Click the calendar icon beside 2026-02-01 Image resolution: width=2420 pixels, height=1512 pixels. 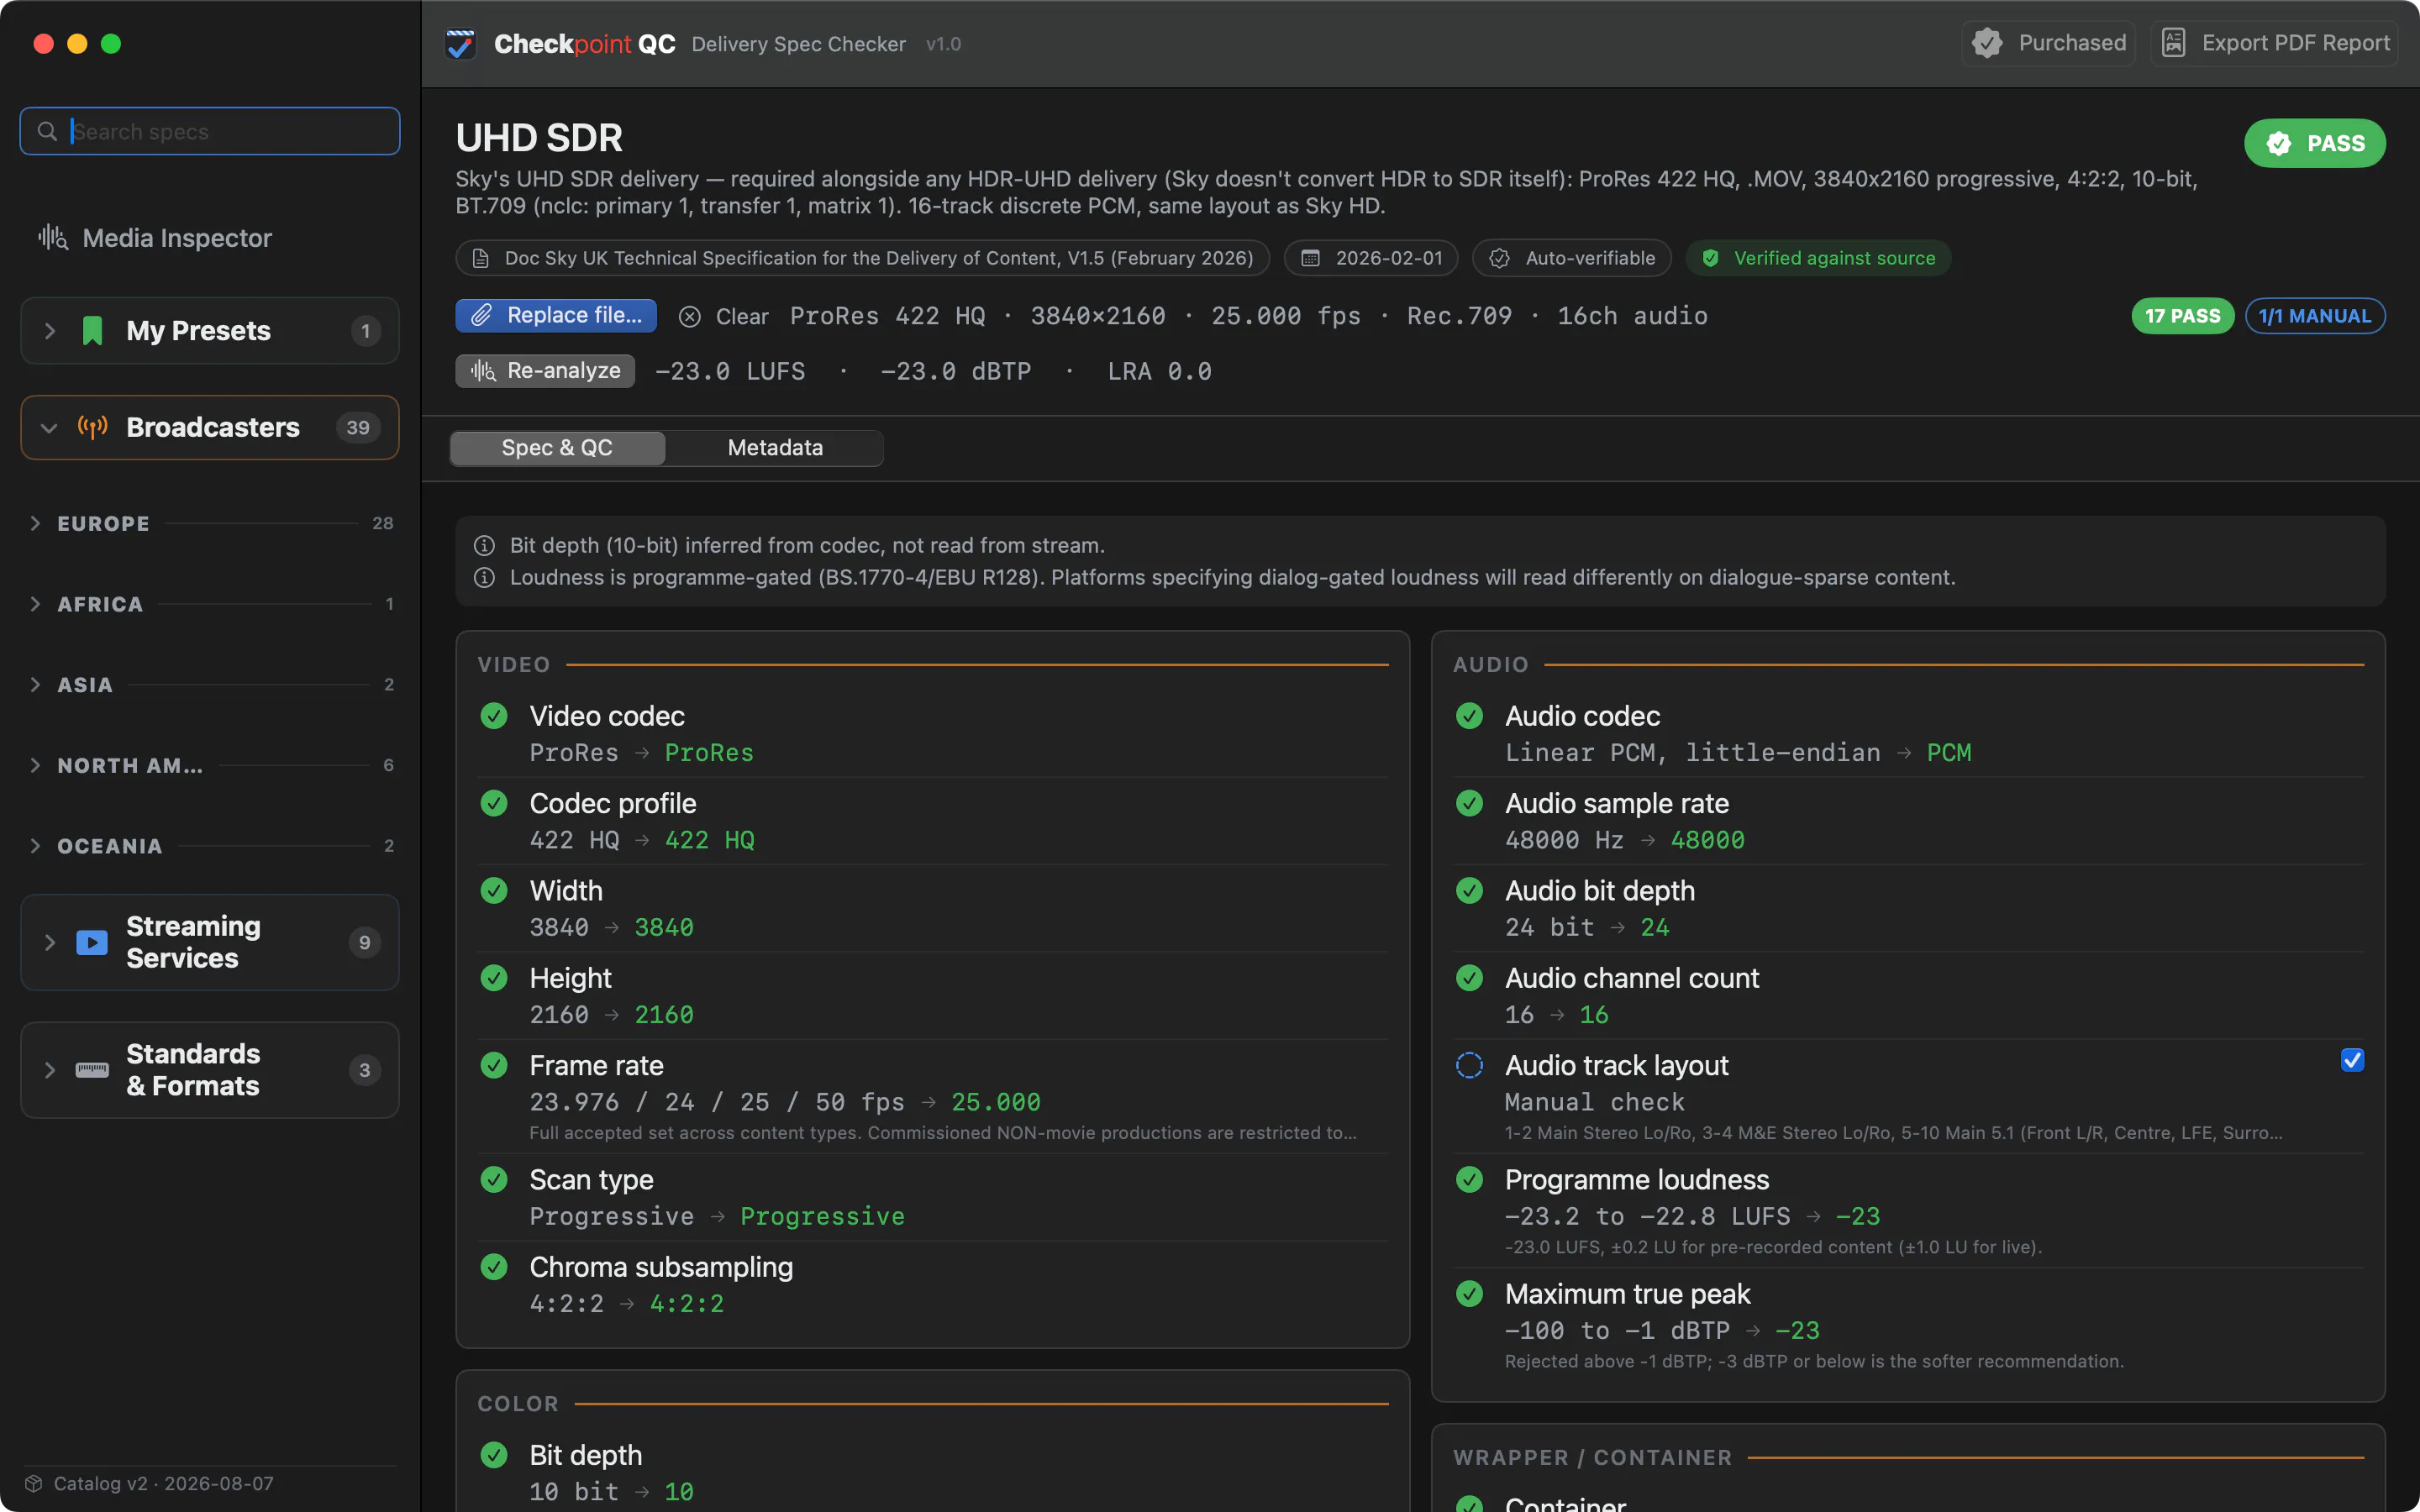[1310, 258]
